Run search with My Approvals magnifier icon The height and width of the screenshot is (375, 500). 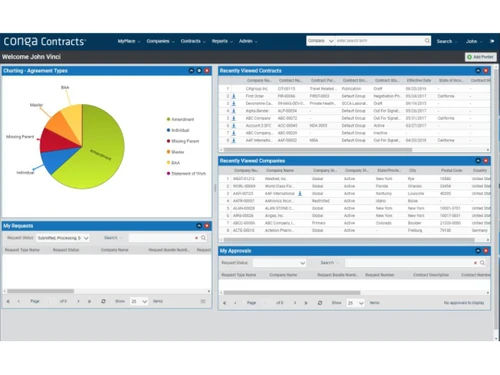coord(482,263)
